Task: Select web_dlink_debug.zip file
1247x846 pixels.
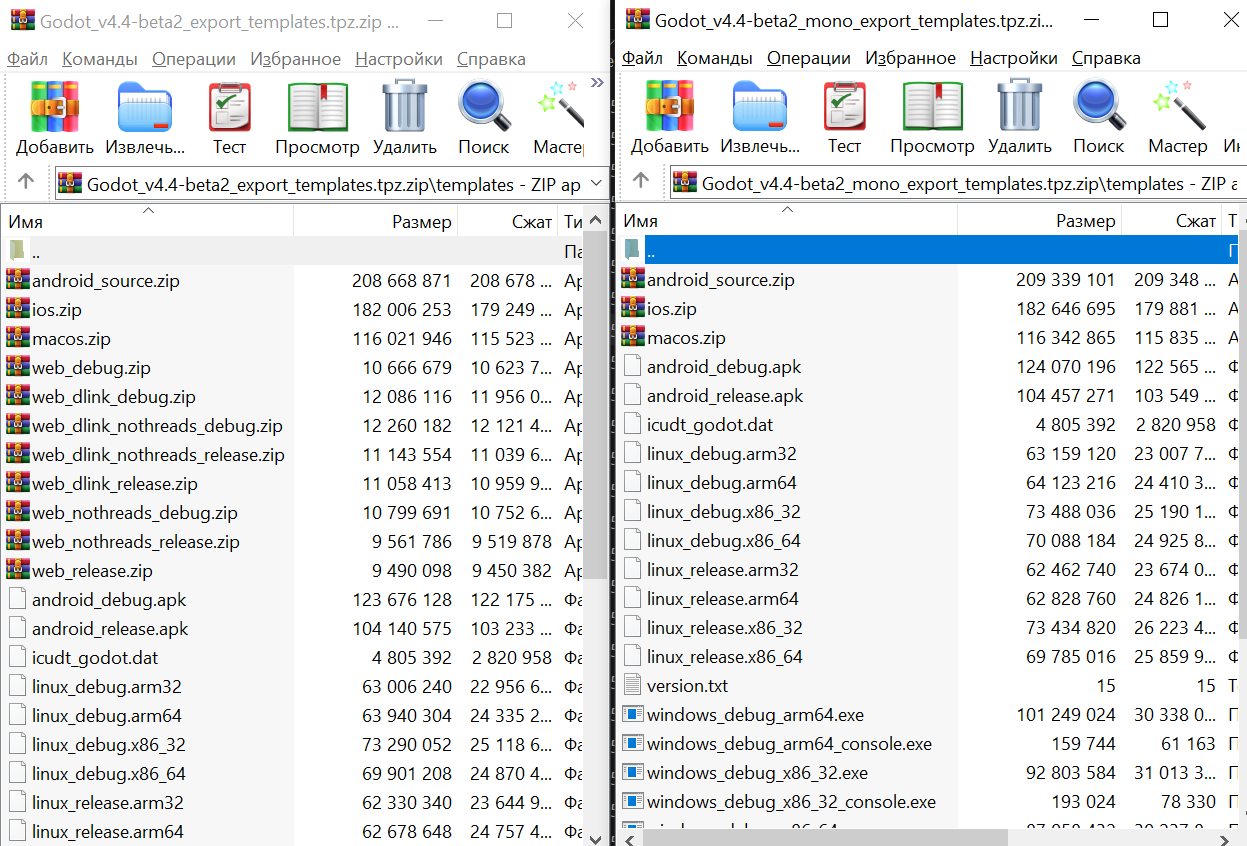Action: click(114, 397)
